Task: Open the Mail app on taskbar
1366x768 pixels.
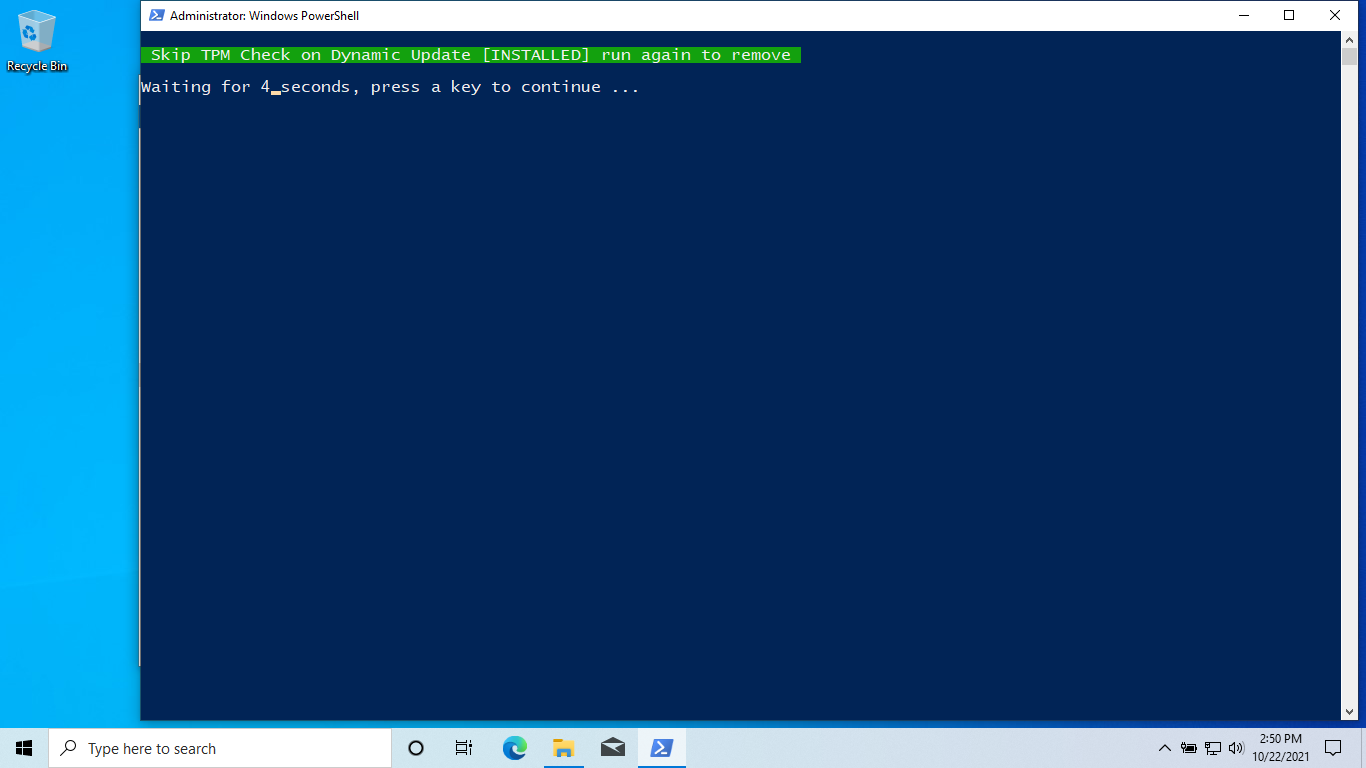Action: pyautogui.click(x=612, y=748)
